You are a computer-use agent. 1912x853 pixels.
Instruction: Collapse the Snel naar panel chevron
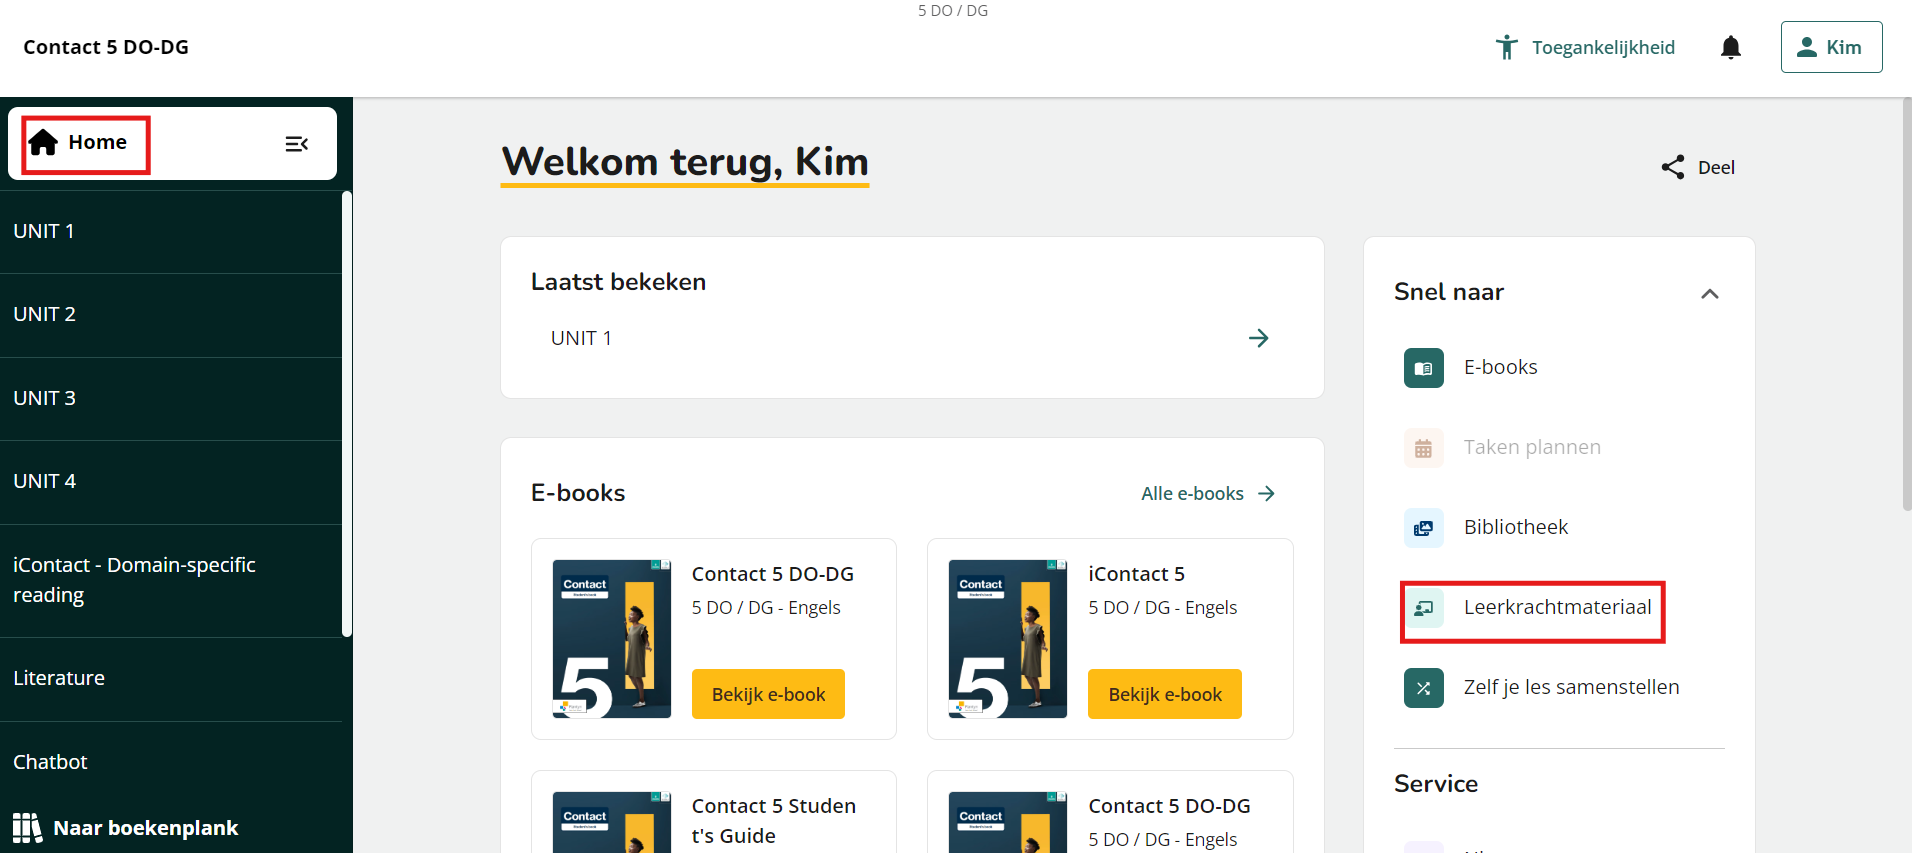[1710, 293]
